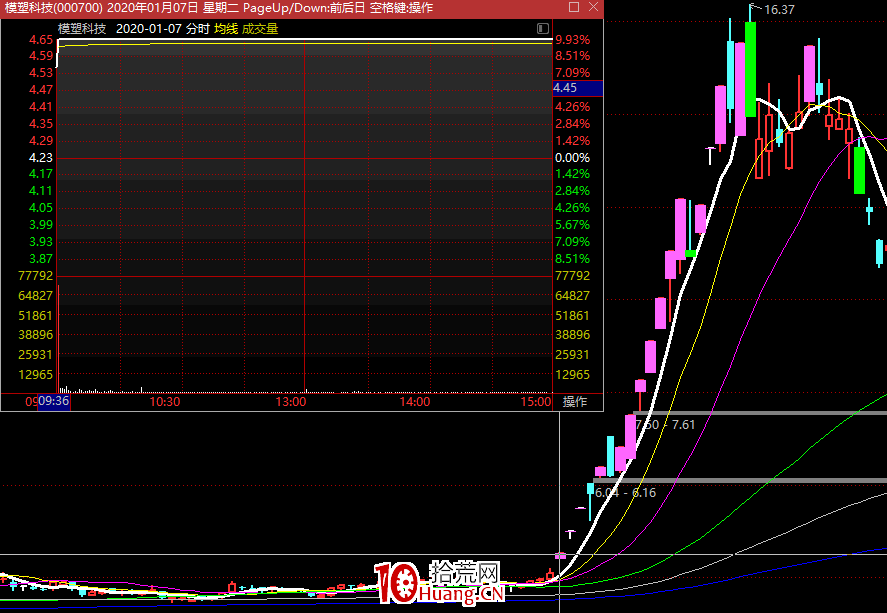The image size is (887, 613).
Task: Toggle the 成交量 volume legend
Action: [x=260, y=29]
